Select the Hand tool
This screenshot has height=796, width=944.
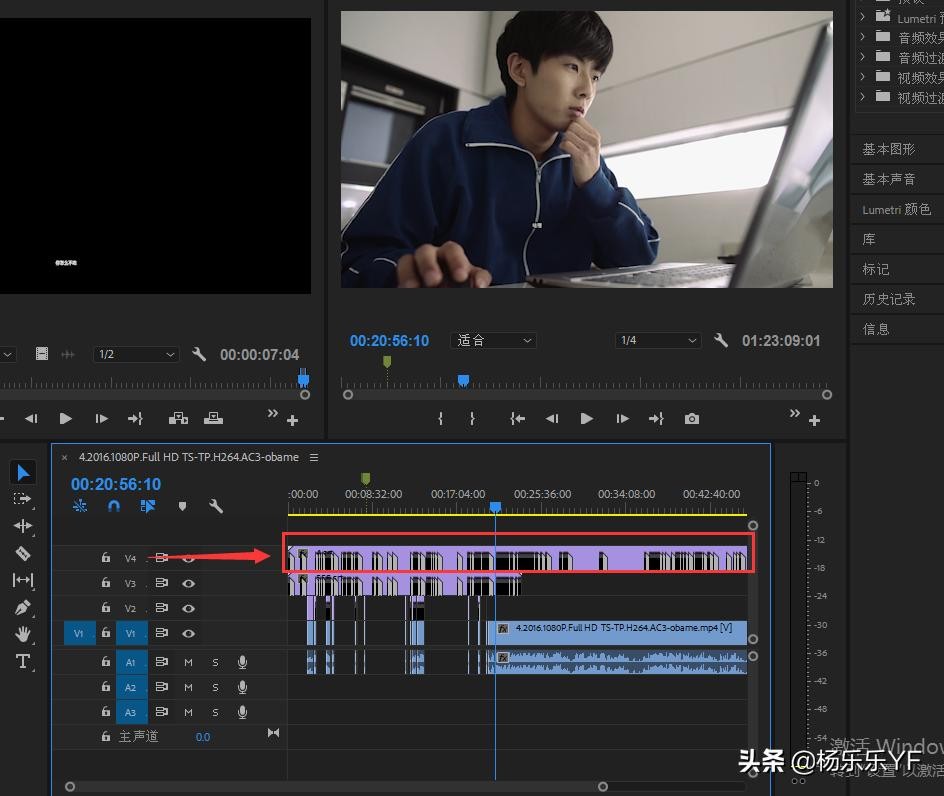[22, 634]
